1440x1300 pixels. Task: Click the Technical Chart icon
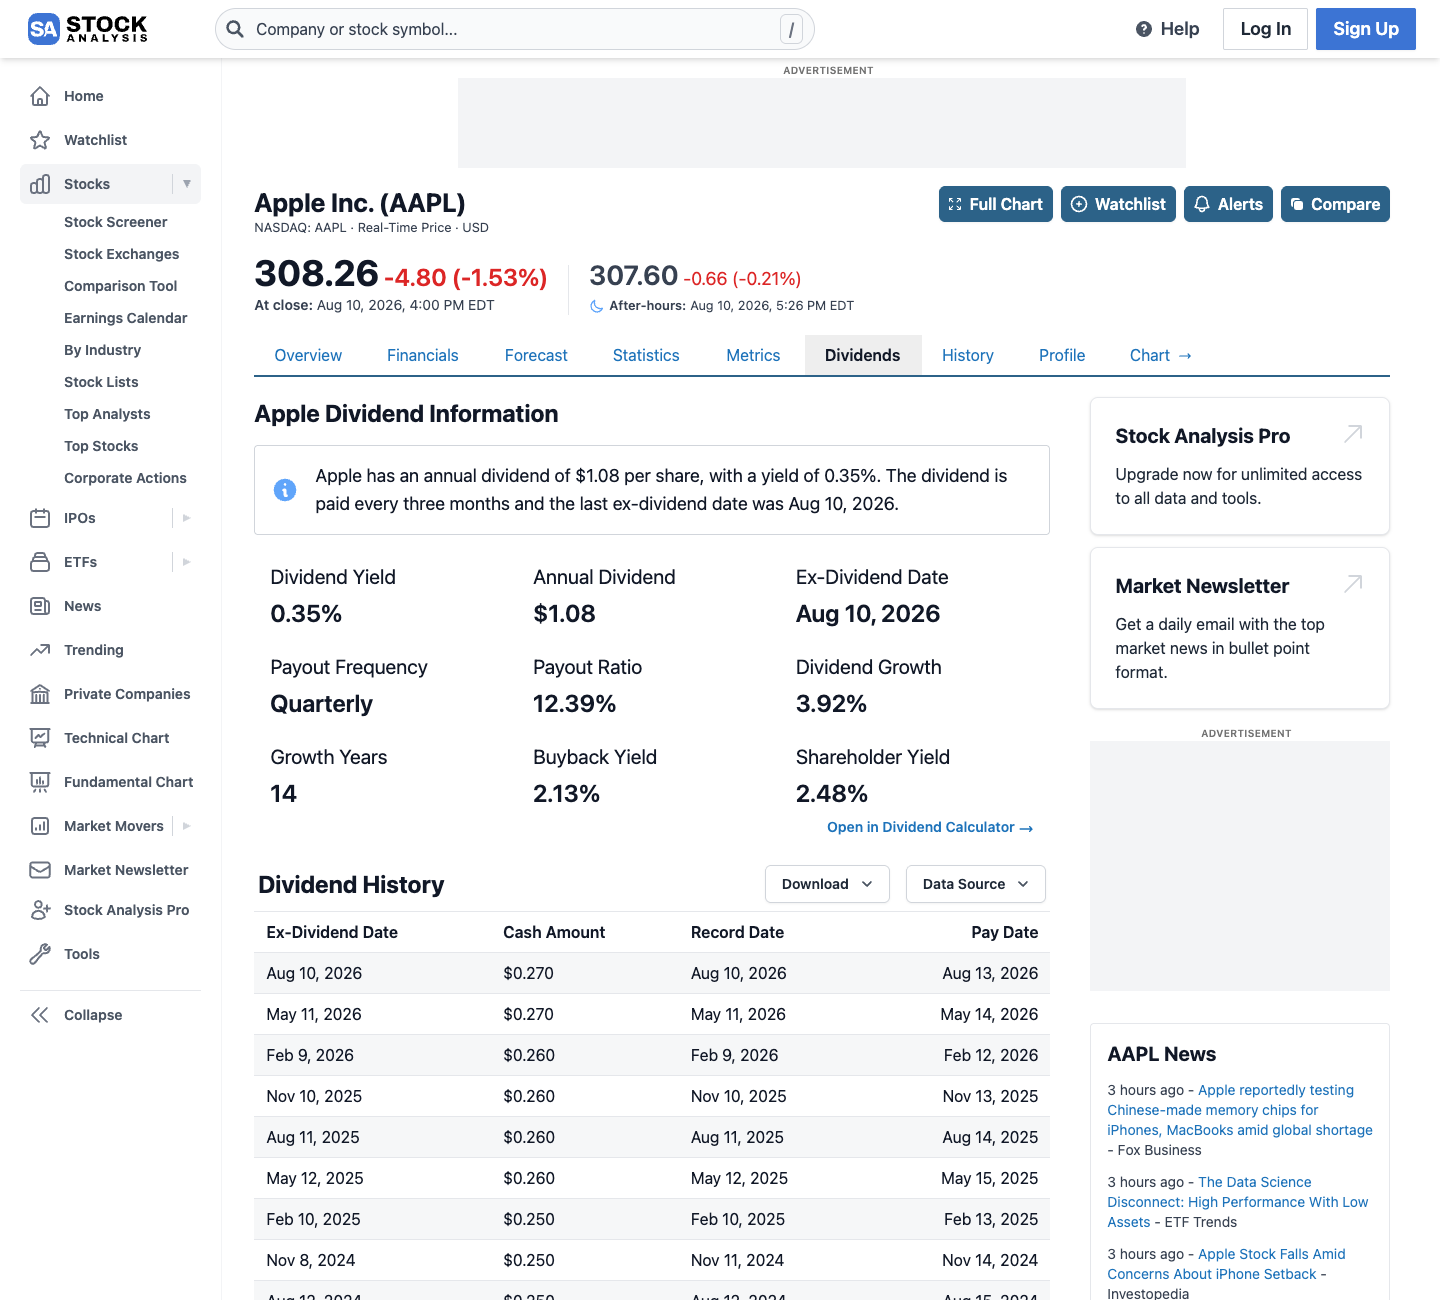40,738
